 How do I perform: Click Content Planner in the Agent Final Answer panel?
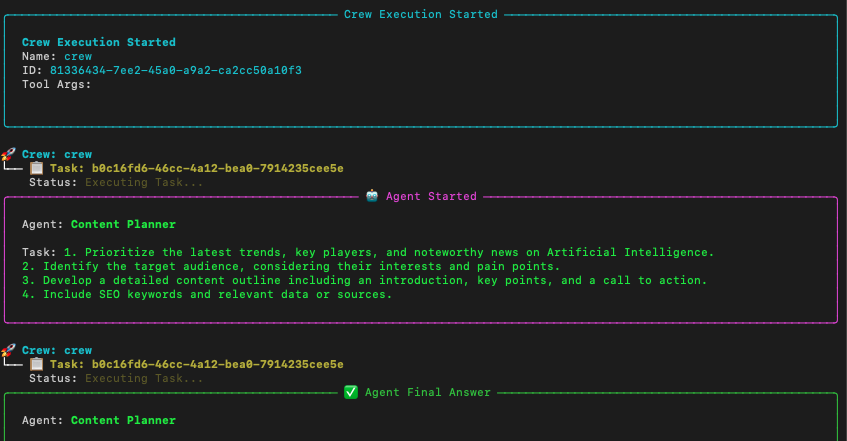(x=123, y=420)
